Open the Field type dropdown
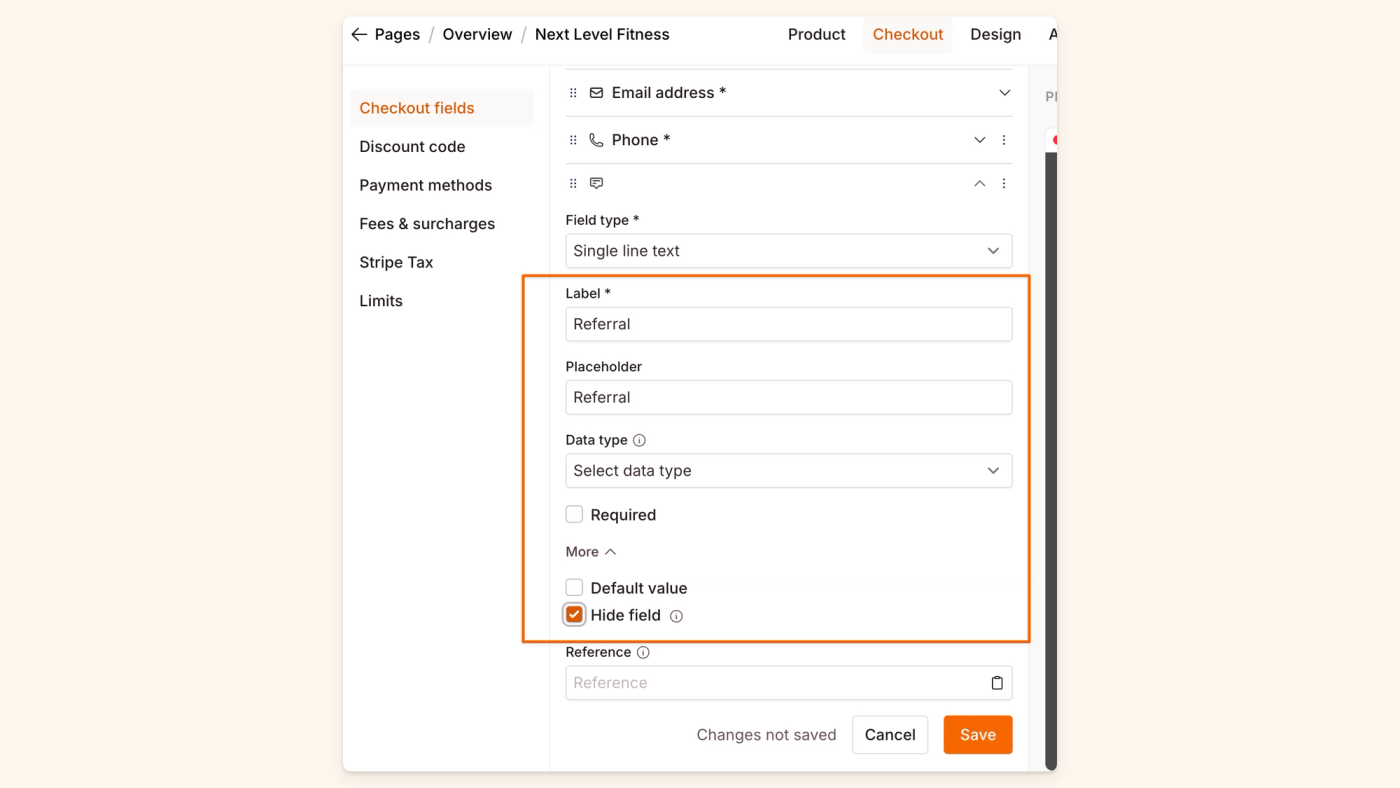 tap(788, 251)
